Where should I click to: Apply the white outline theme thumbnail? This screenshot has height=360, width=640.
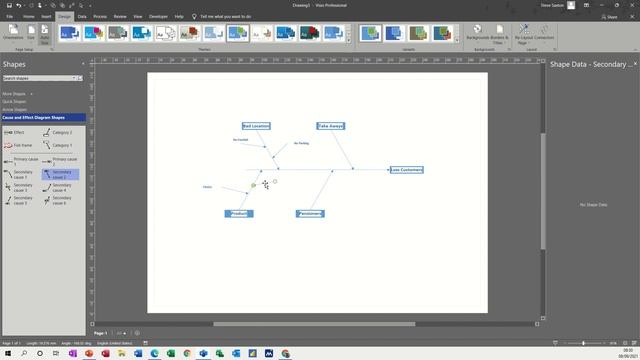point(166,33)
